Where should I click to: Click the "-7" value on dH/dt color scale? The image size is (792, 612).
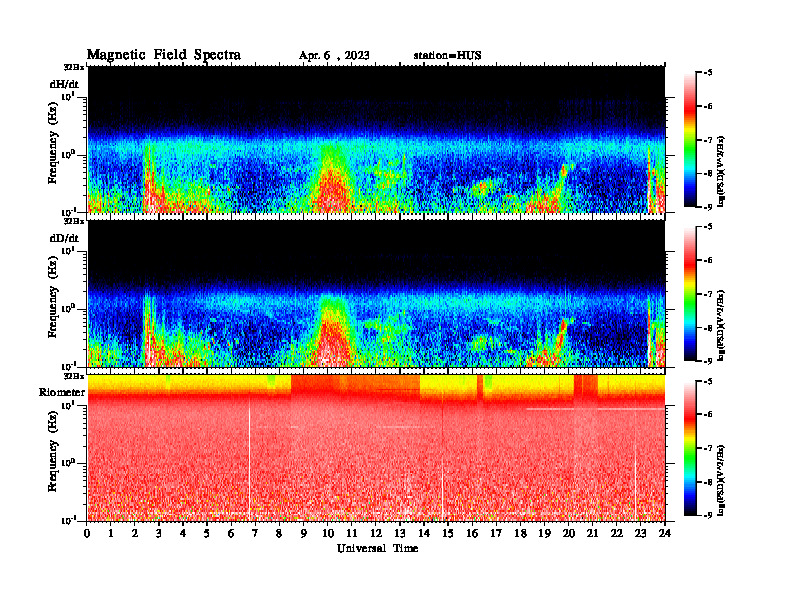pos(708,140)
